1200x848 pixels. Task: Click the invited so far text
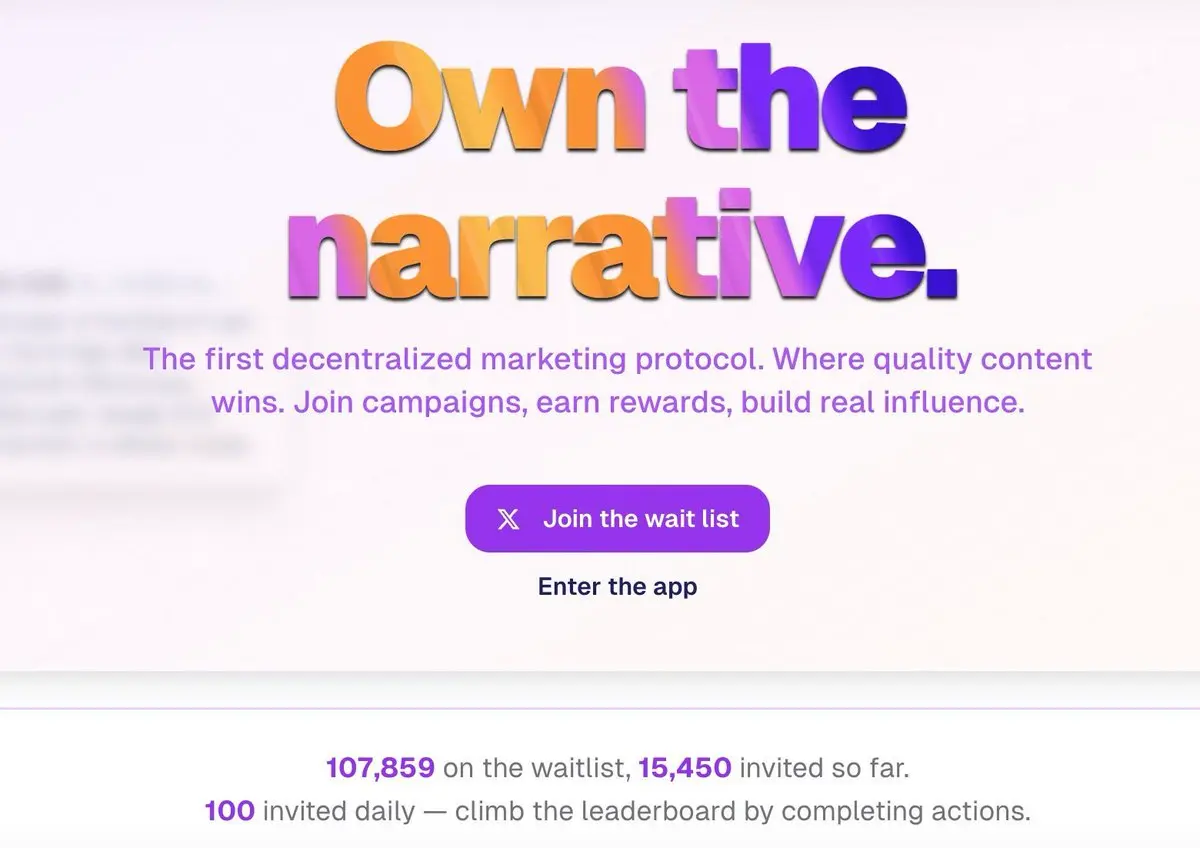[x=824, y=768]
